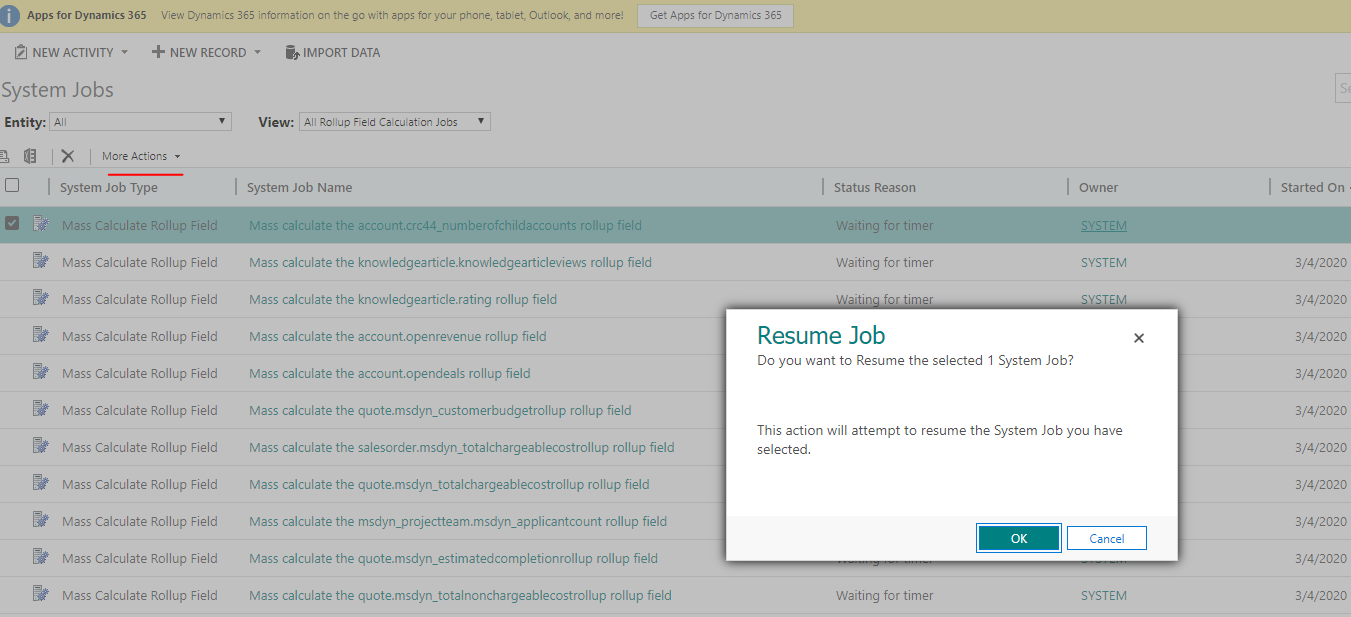Image resolution: width=1351 pixels, height=617 pixels.
Task: Confirm resume by clicking OK
Action: click(x=1018, y=538)
